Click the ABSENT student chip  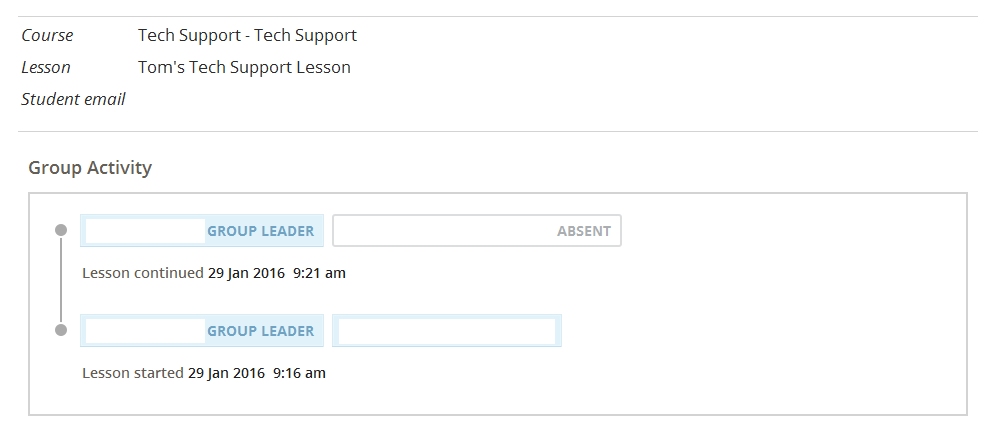coord(476,231)
